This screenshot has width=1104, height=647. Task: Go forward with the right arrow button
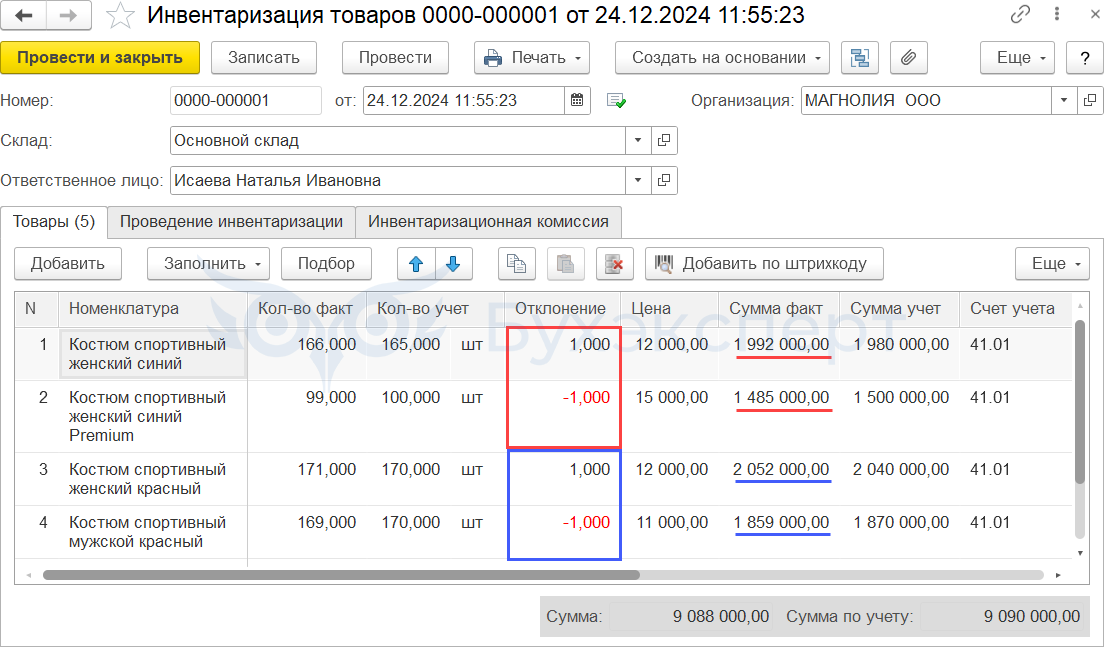[68, 15]
